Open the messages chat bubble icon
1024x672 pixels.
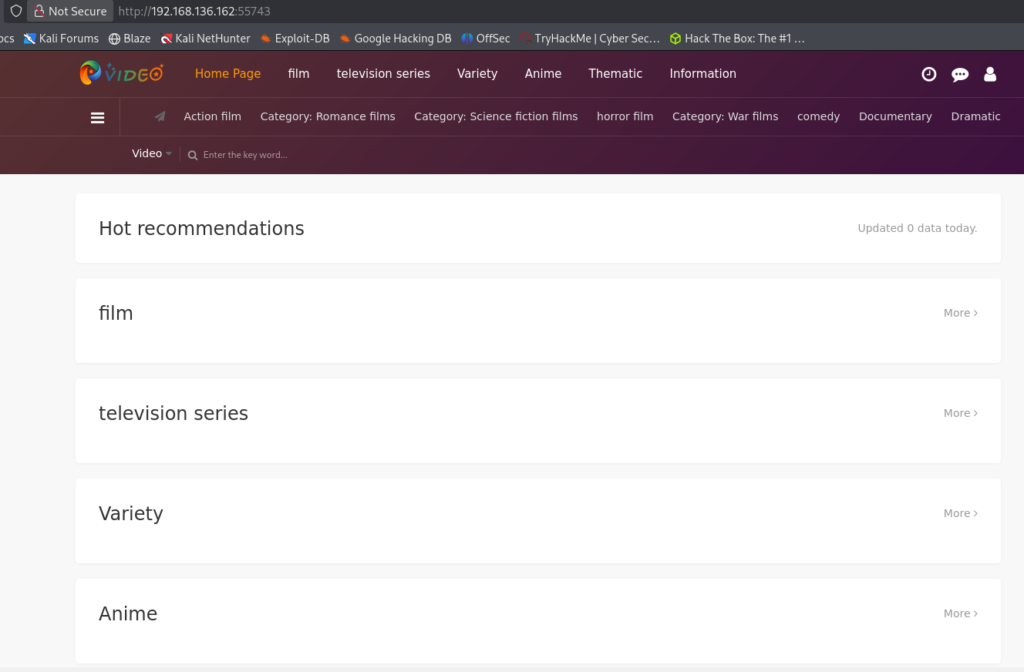pyautogui.click(x=960, y=74)
